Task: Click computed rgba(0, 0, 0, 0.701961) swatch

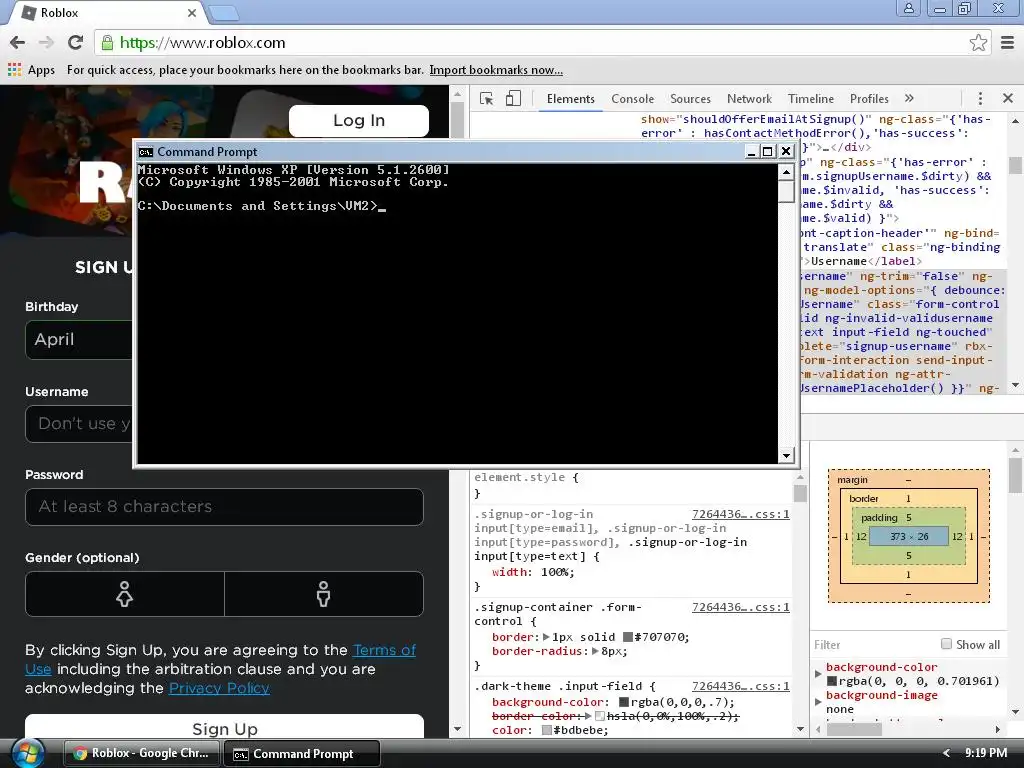Action: coord(831,681)
